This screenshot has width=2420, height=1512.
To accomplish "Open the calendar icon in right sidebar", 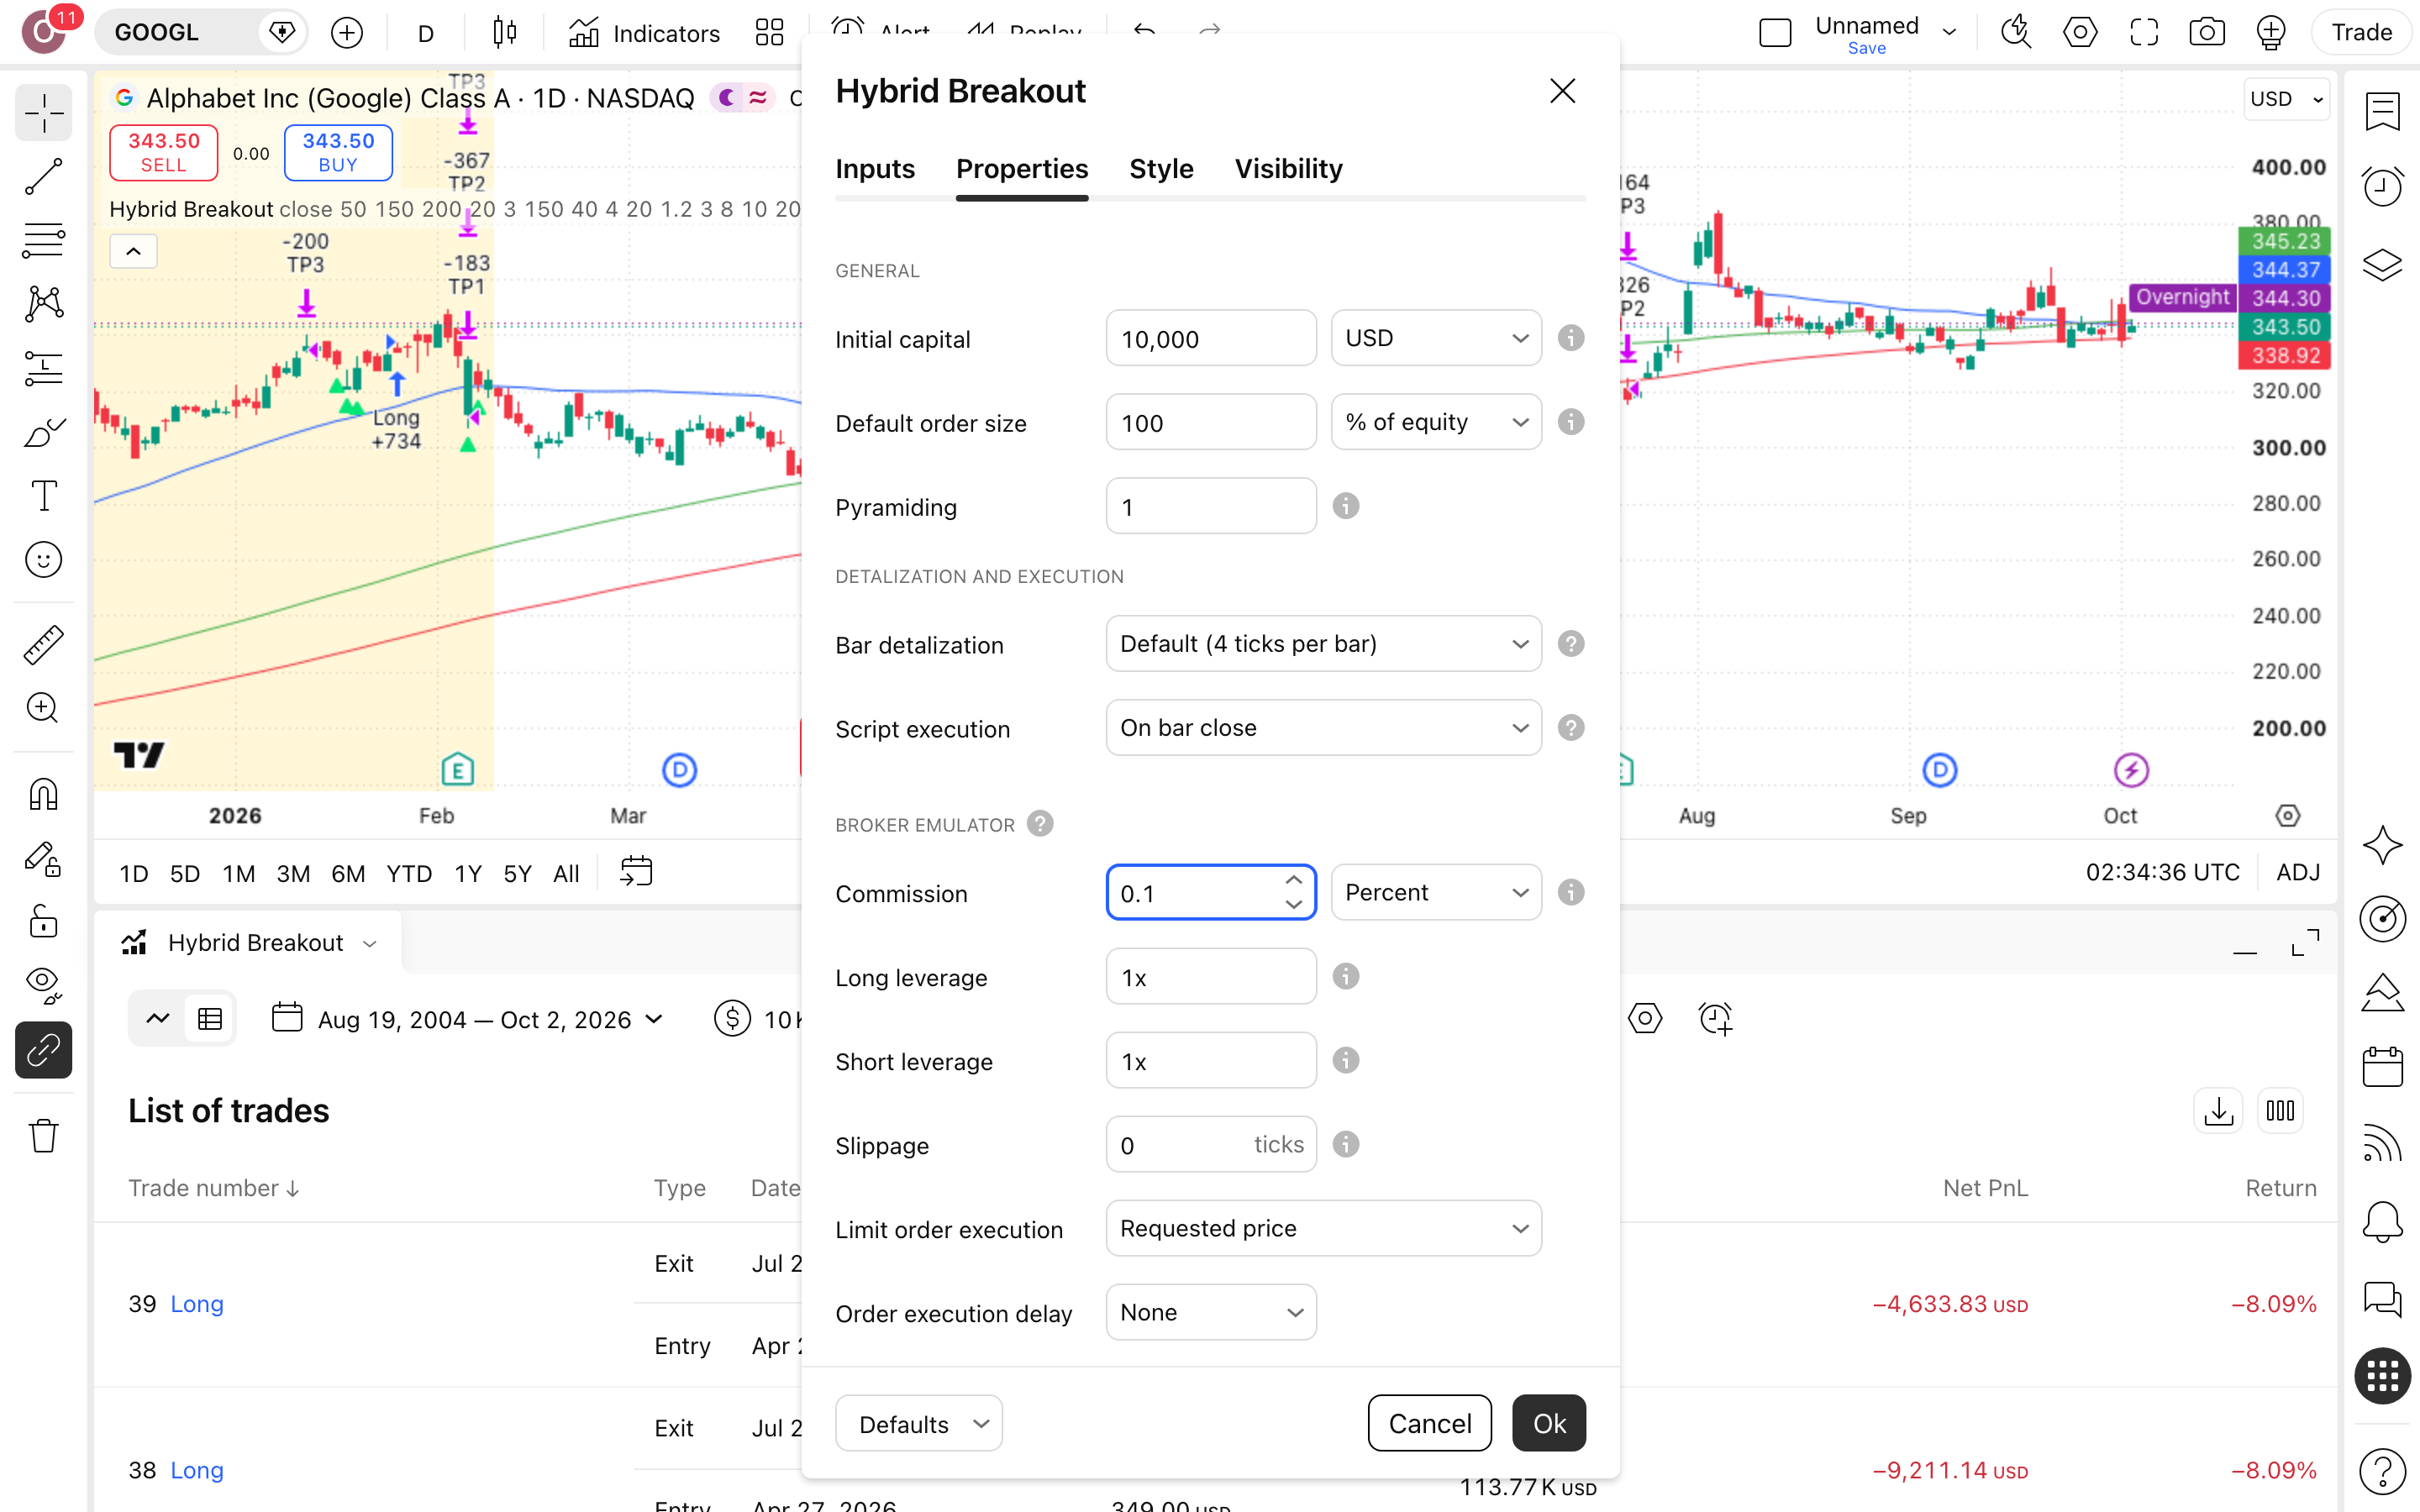I will tap(2382, 1067).
